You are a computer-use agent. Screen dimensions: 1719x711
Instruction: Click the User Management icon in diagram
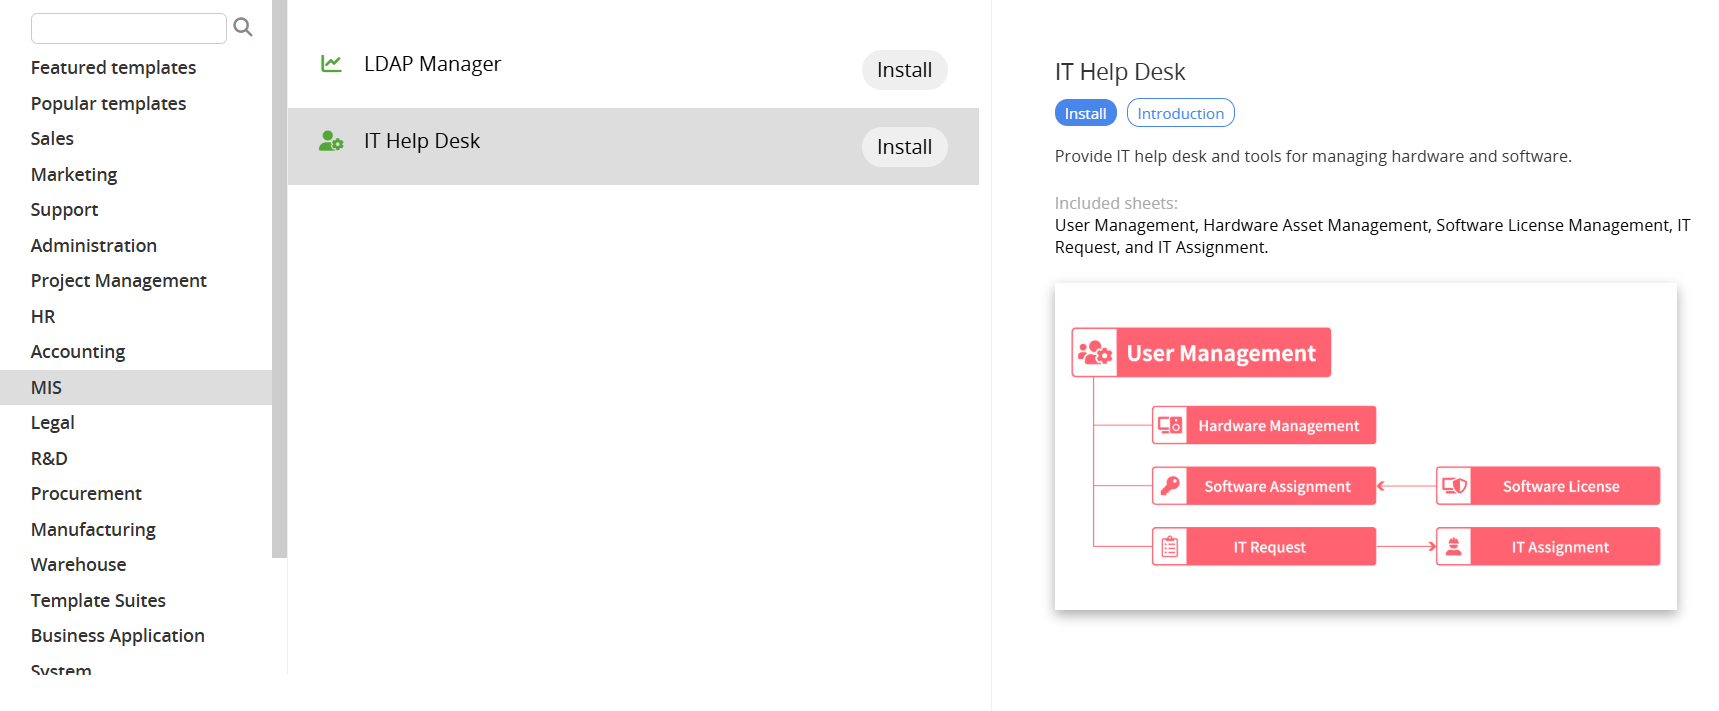coord(1095,353)
